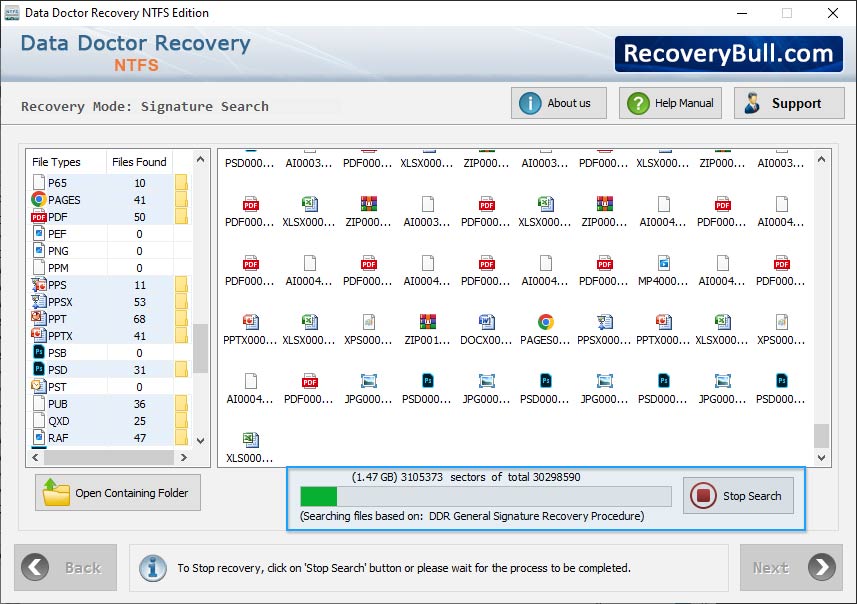Select the QXD file type row
This screenshot has width=857, height=604.
(109, 421)
